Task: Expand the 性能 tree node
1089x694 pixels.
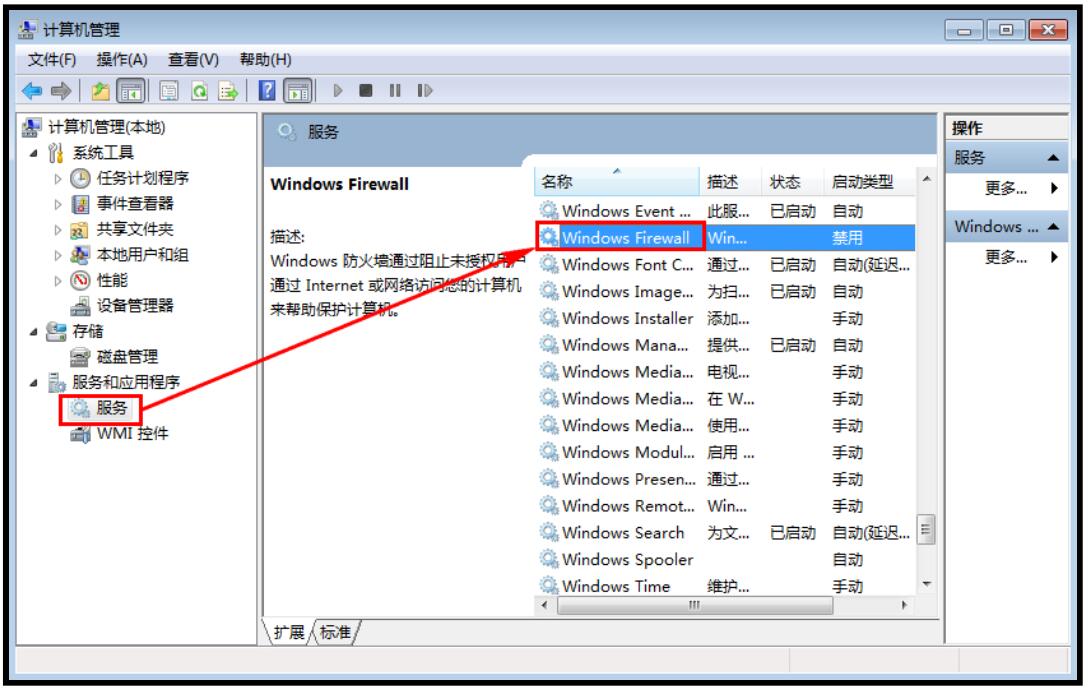Action: 58,281
